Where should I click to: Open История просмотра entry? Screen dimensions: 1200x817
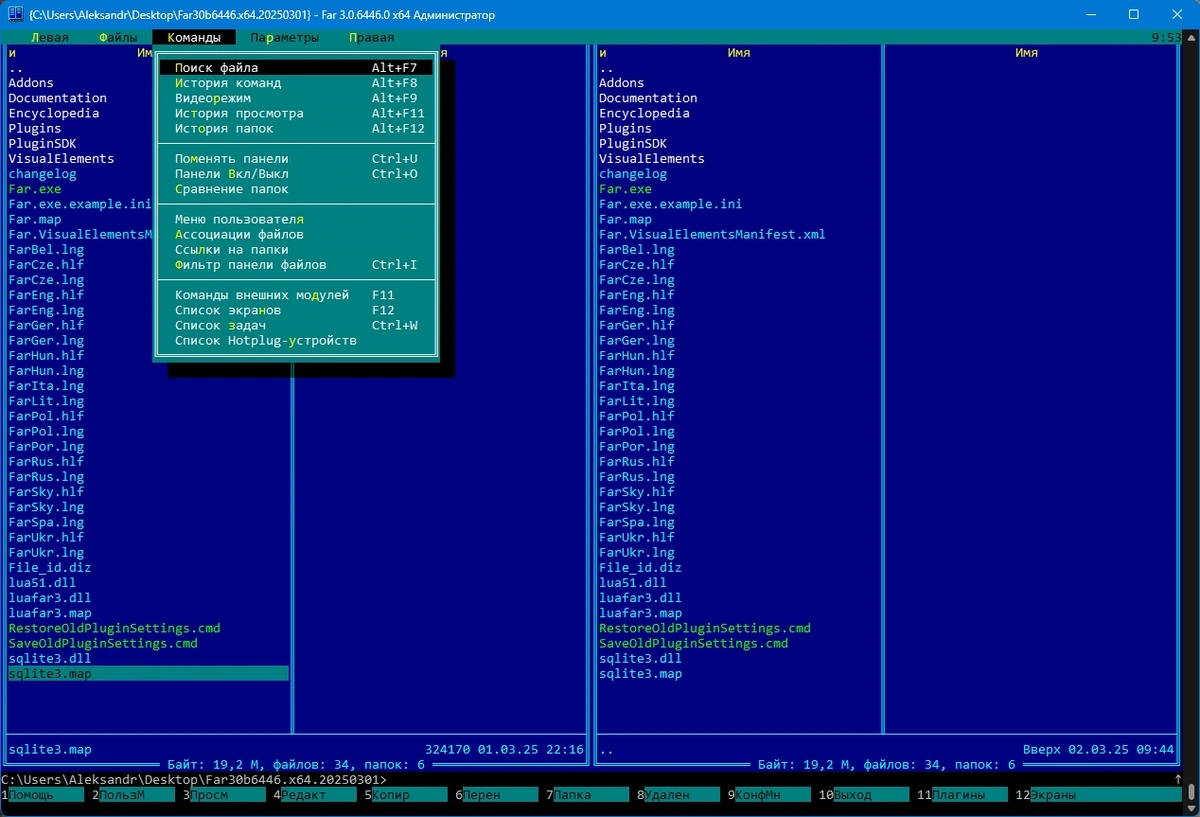tap(296, 113)
